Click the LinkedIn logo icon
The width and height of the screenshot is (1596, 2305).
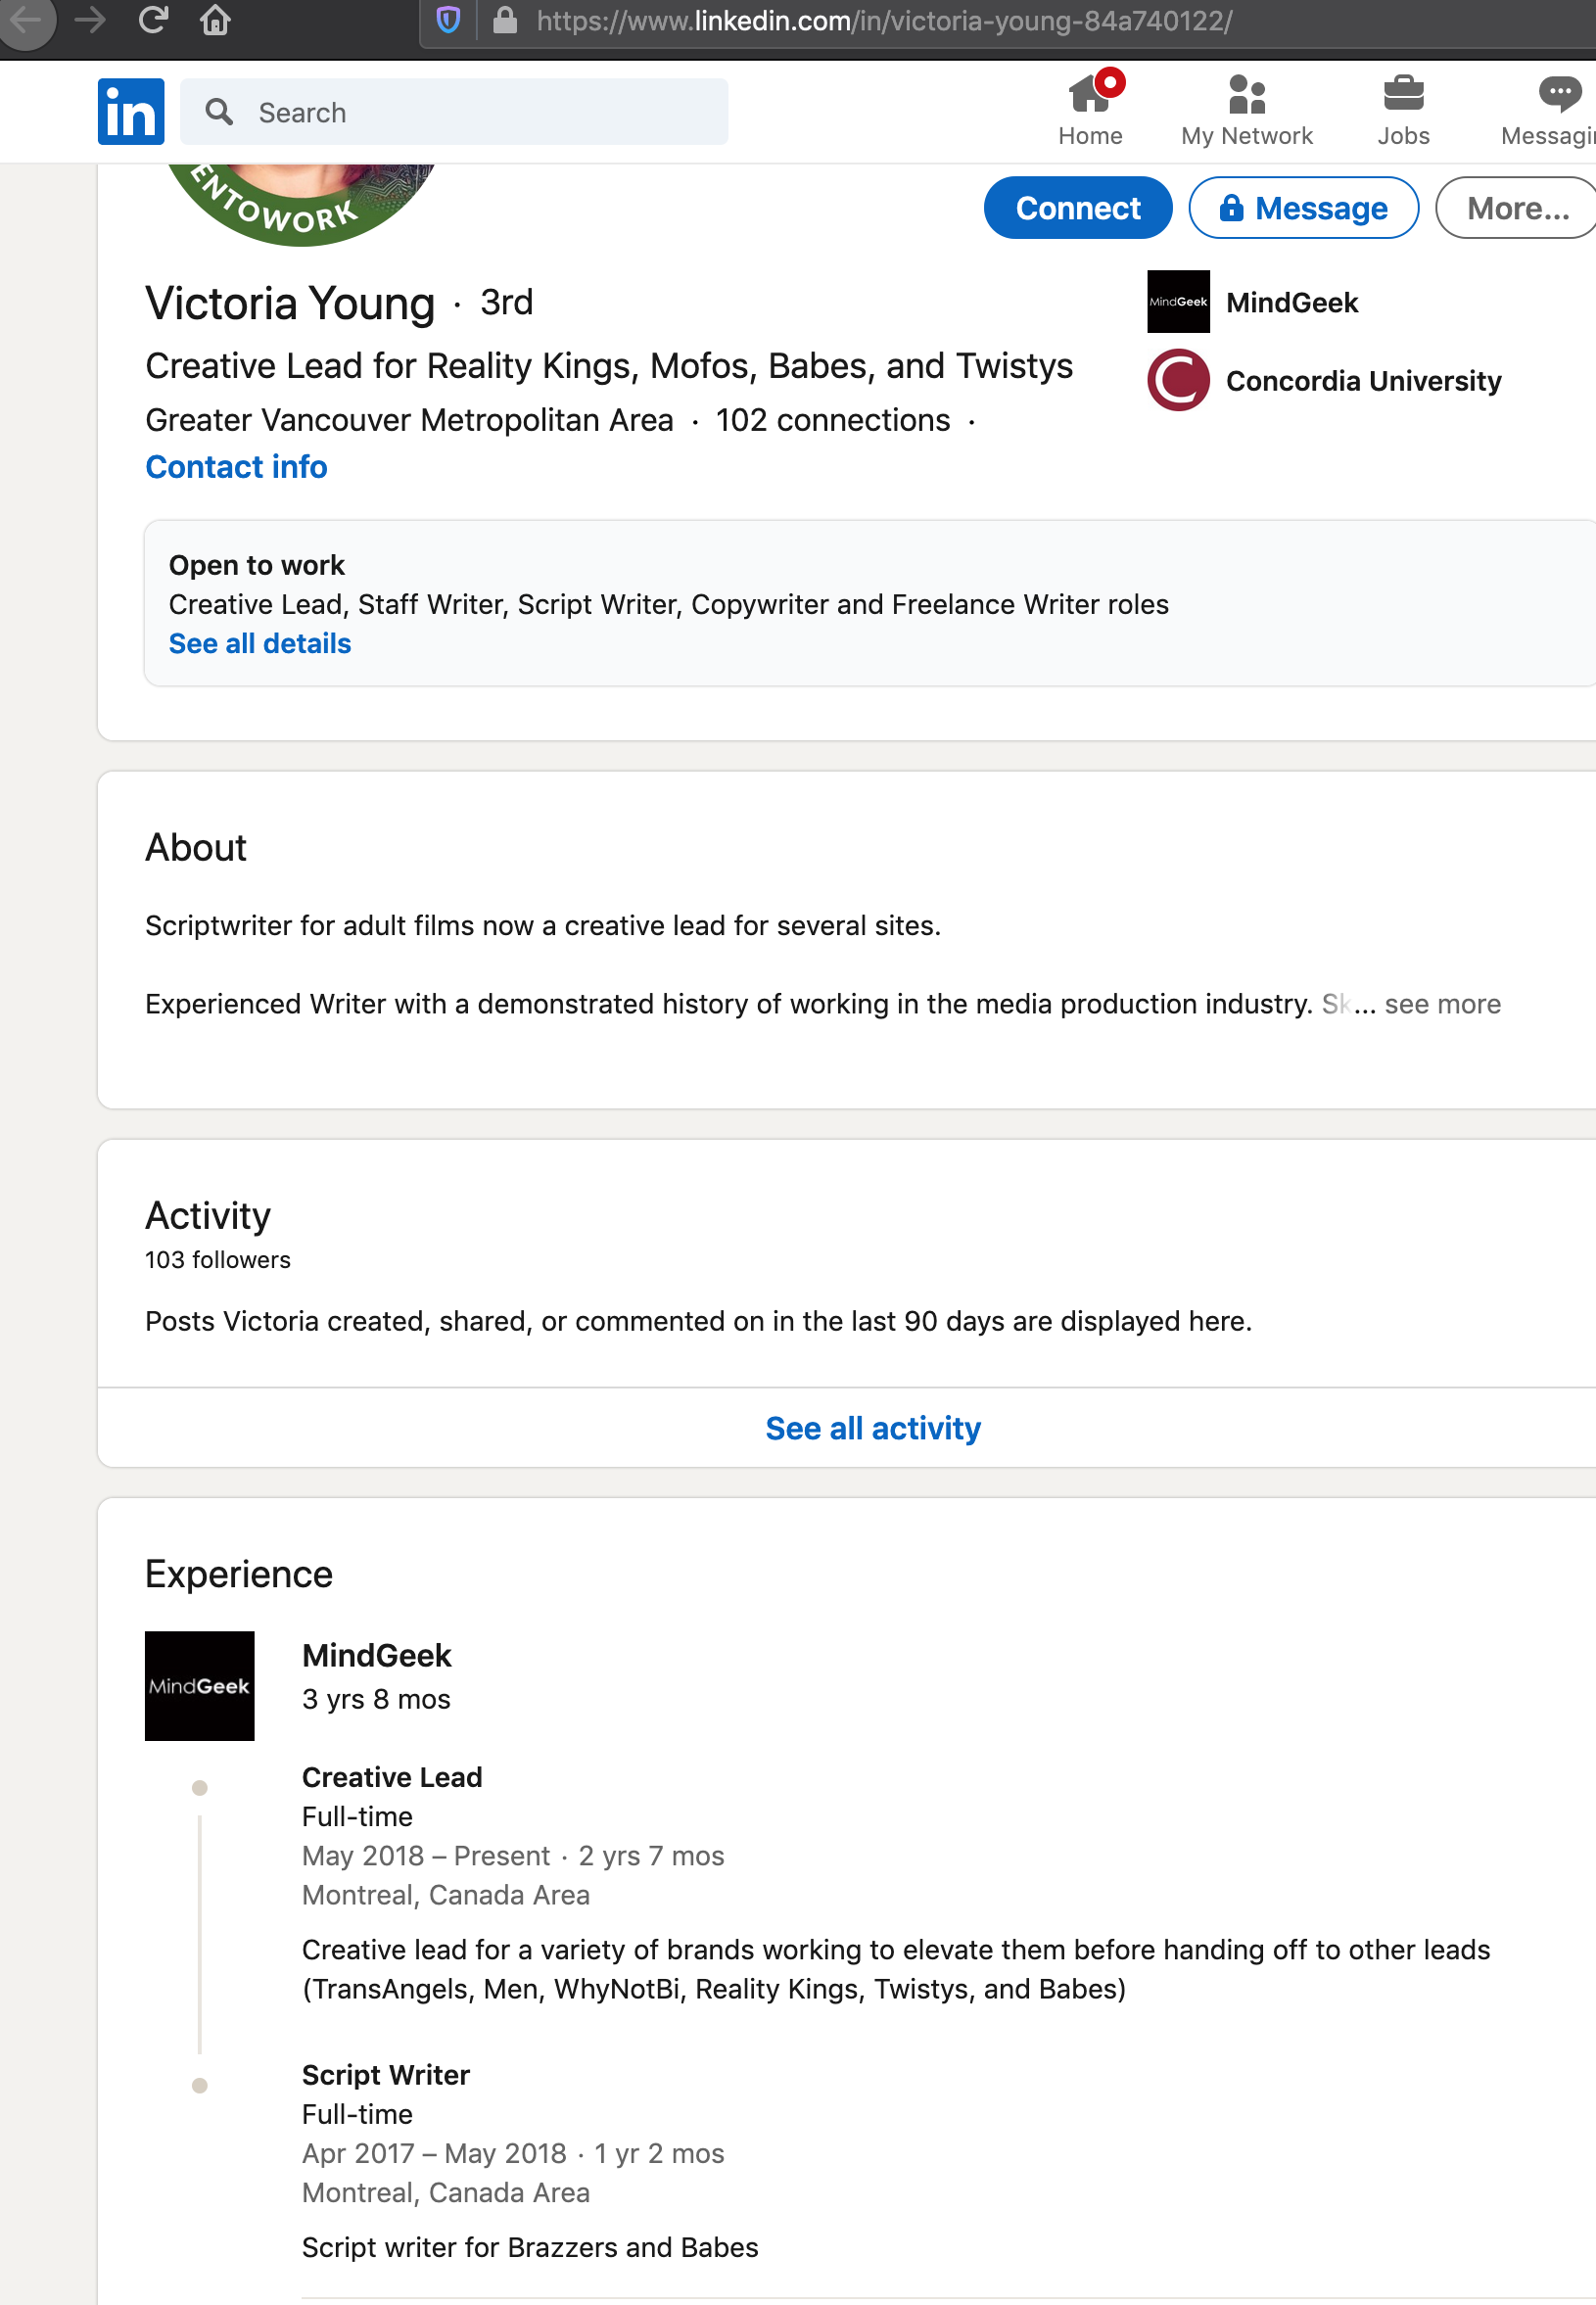[131, 111]
